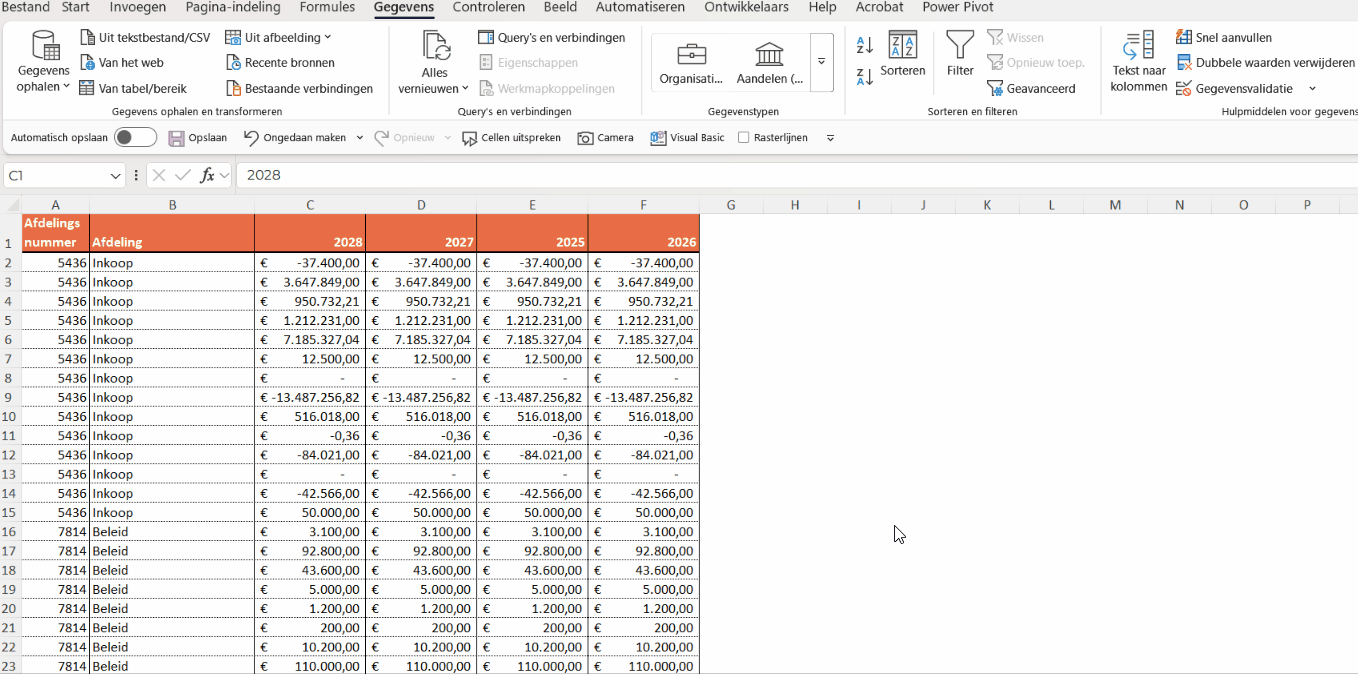The height and width of the screenshot is (674, 1358).
Task: Sort descending with the Z to A icon
Action: click(x=865, y=76)
